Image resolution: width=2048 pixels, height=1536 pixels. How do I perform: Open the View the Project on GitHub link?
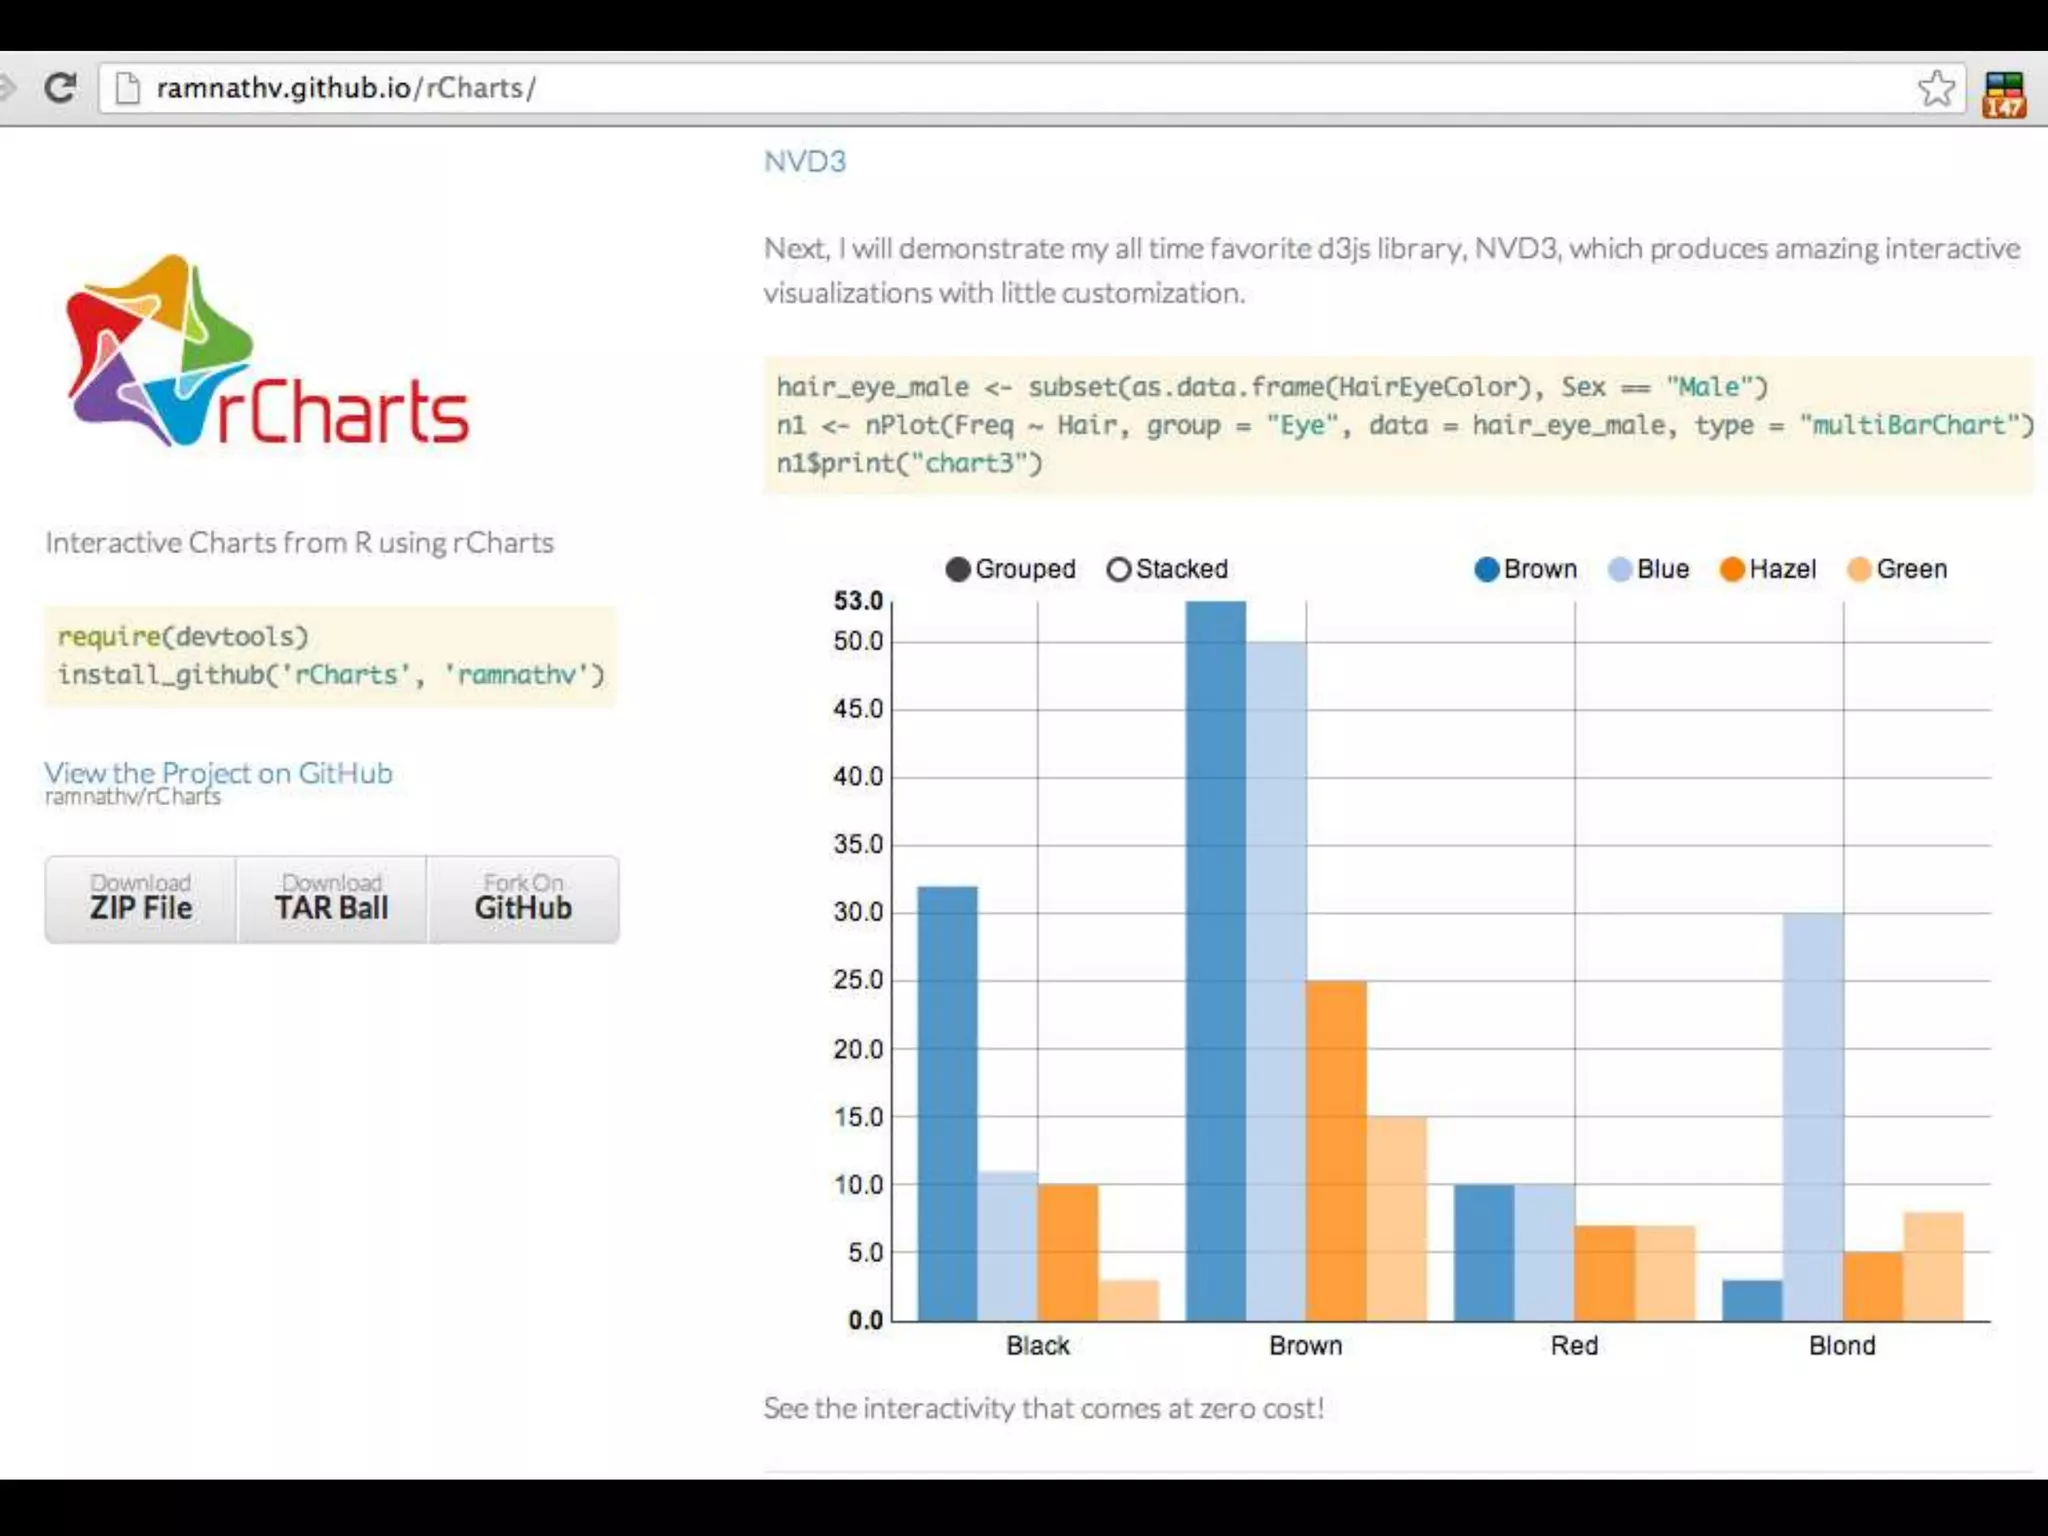tap(218, 773)
